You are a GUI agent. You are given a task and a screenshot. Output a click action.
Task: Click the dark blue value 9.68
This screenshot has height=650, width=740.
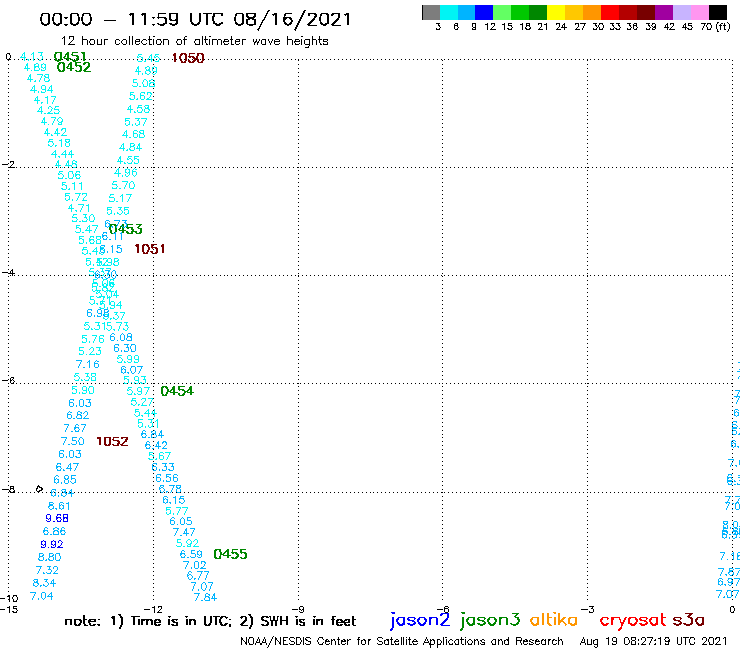click(57, 518)
